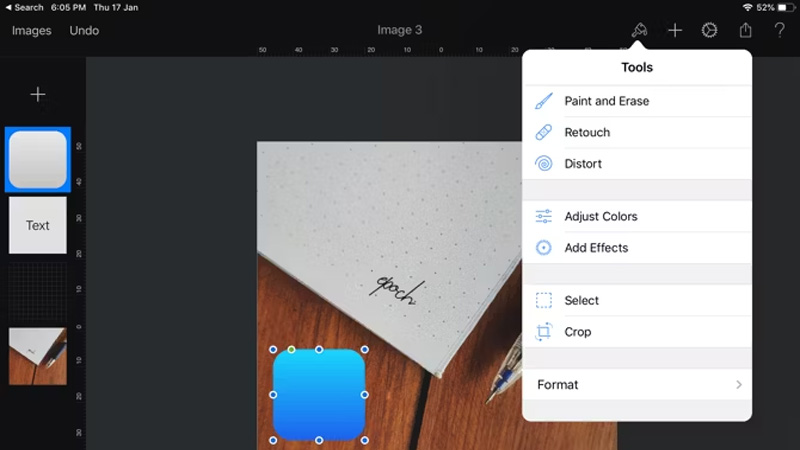Screen dimensions: 800x450
Task: Choose Add Effects from Tools menu
Action: point(637,247)
